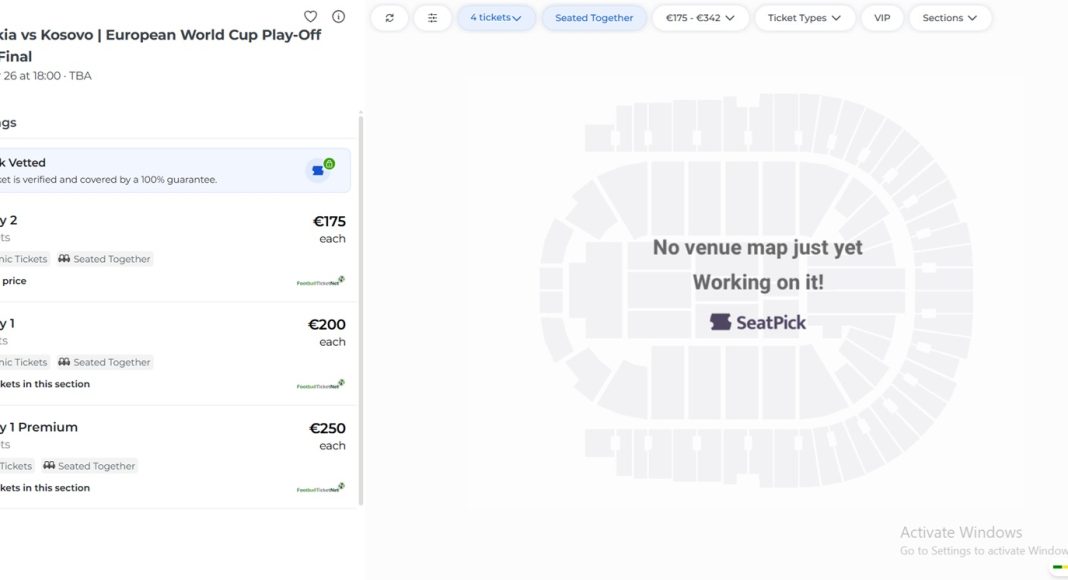Click the FootballTicketNet logo on €200 listing
The width and height of the screenshot is (1068, 580).
click(x=320, y=385)
